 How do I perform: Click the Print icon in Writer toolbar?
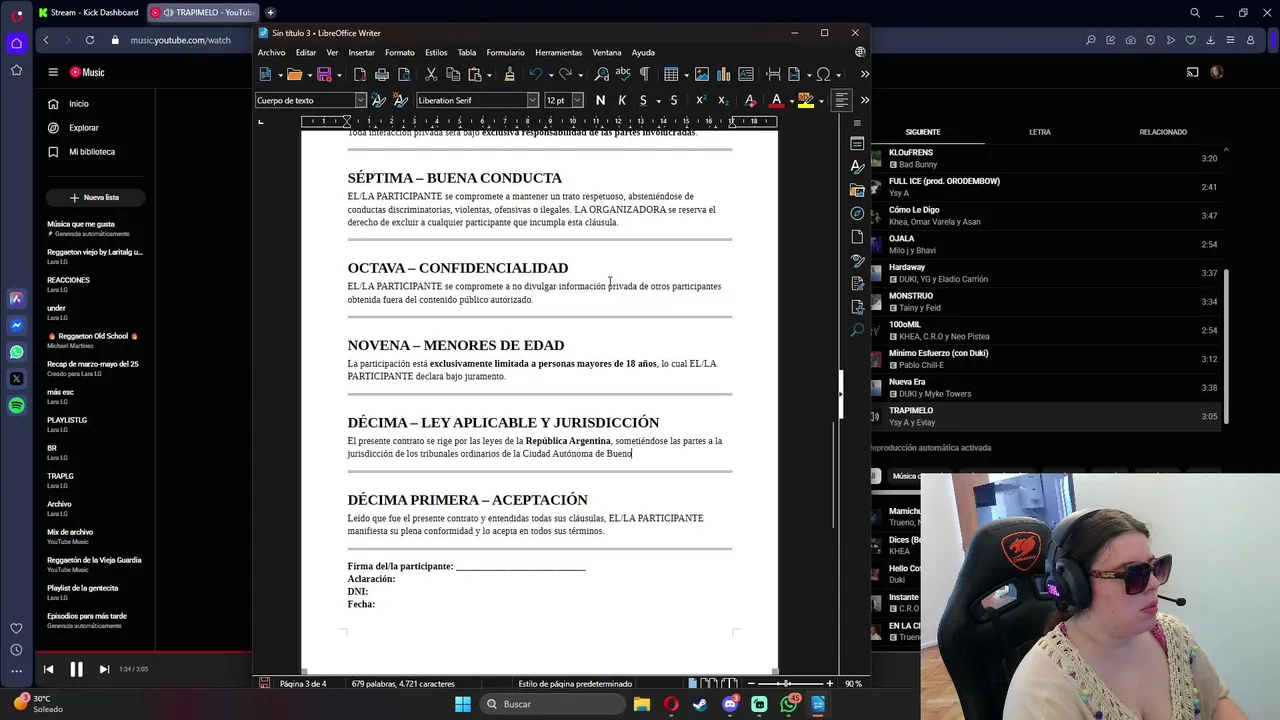(x=382, y=74)
